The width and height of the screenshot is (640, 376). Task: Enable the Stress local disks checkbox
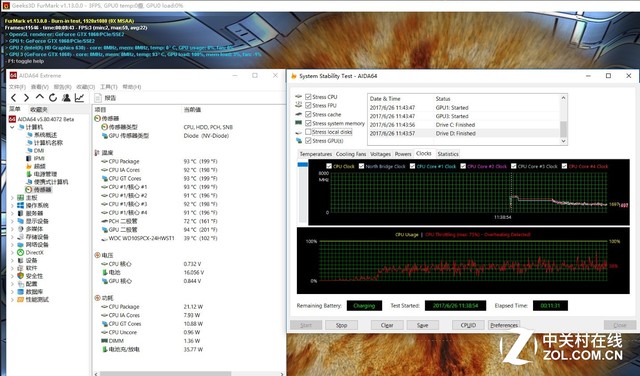click(308, 132)
